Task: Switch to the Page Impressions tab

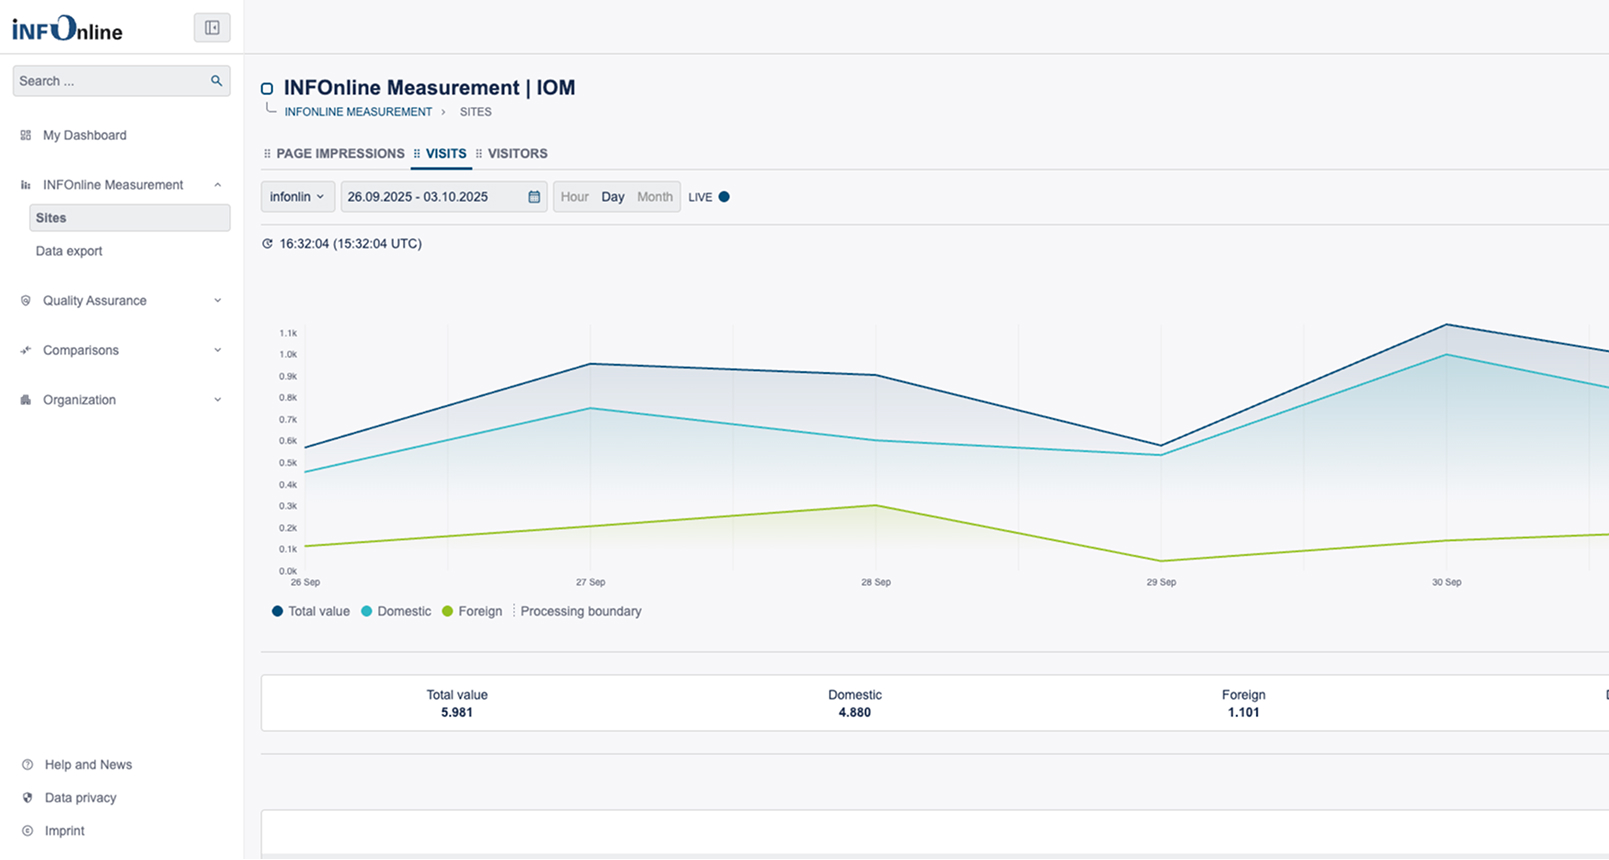Action: pyautogui.click(x=340, y=154)
